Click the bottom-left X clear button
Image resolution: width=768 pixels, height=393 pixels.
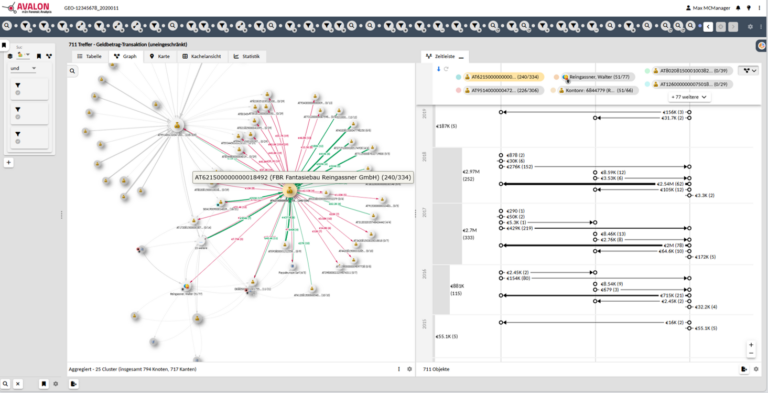18,384
